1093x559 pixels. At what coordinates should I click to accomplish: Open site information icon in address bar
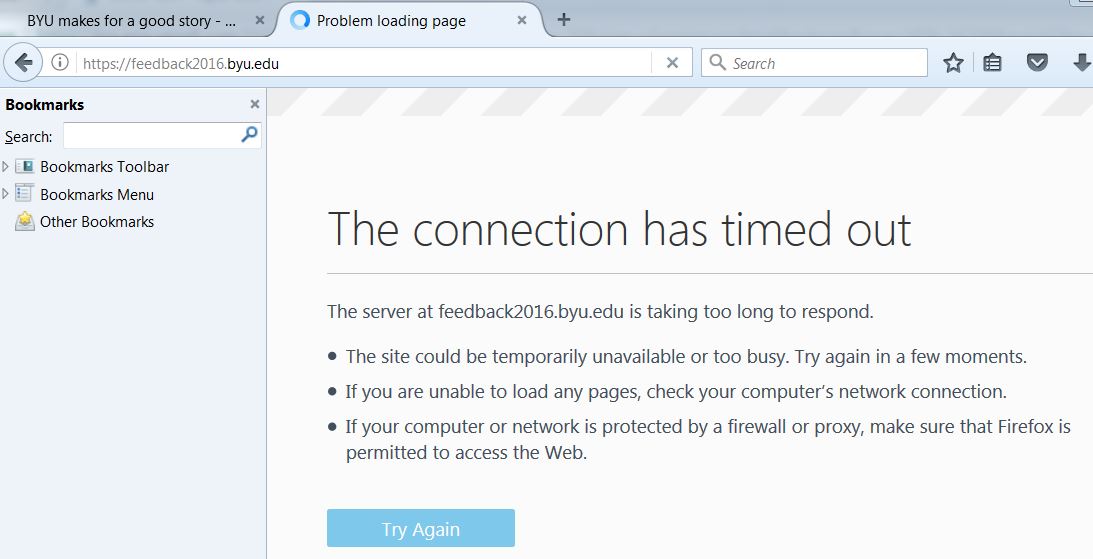click(x=60, y=63)
